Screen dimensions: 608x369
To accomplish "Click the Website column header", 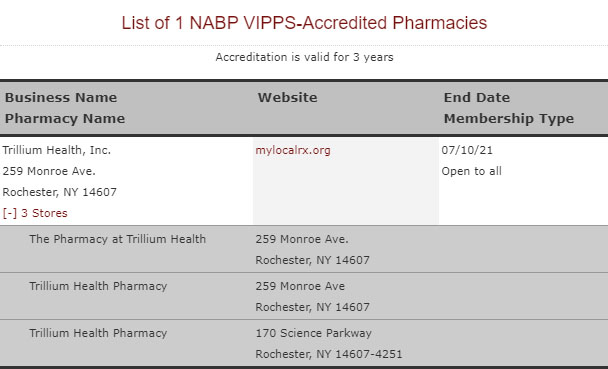I will (287, 97).
